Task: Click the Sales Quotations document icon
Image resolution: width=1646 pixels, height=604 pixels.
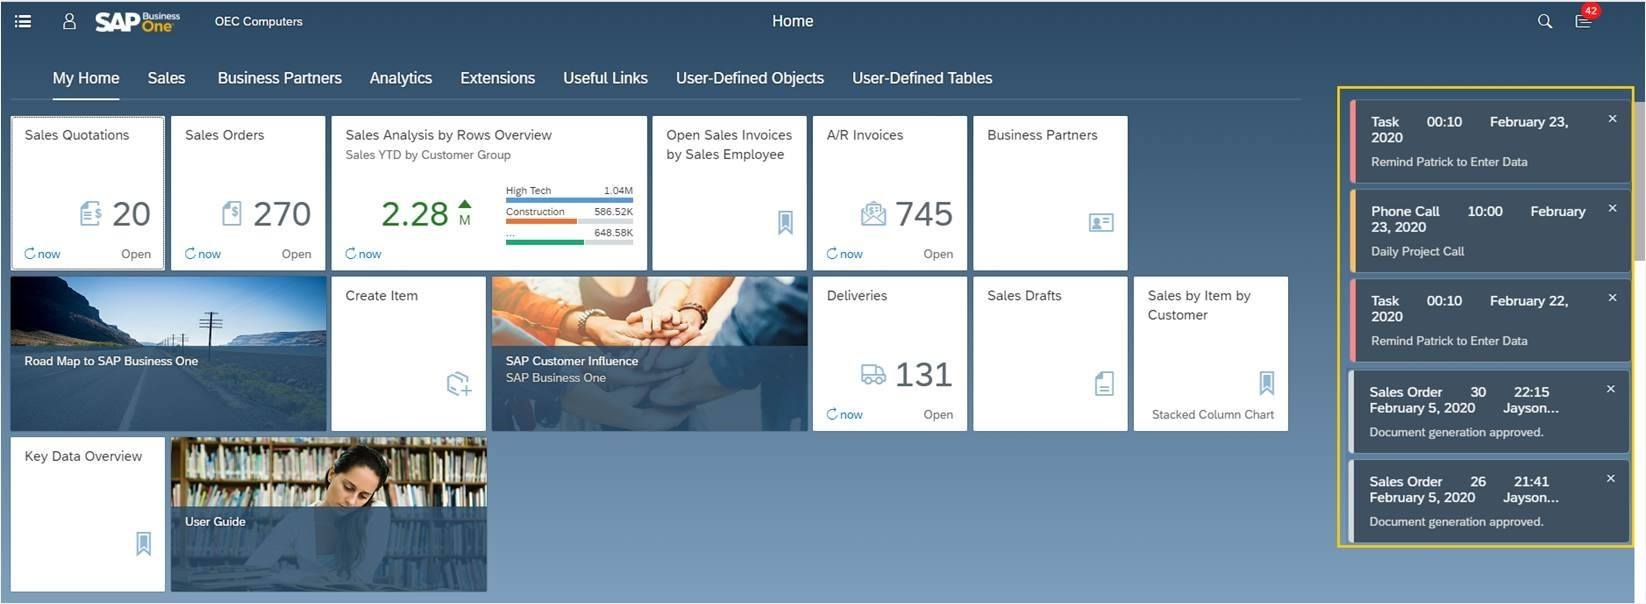Action: 90,213
